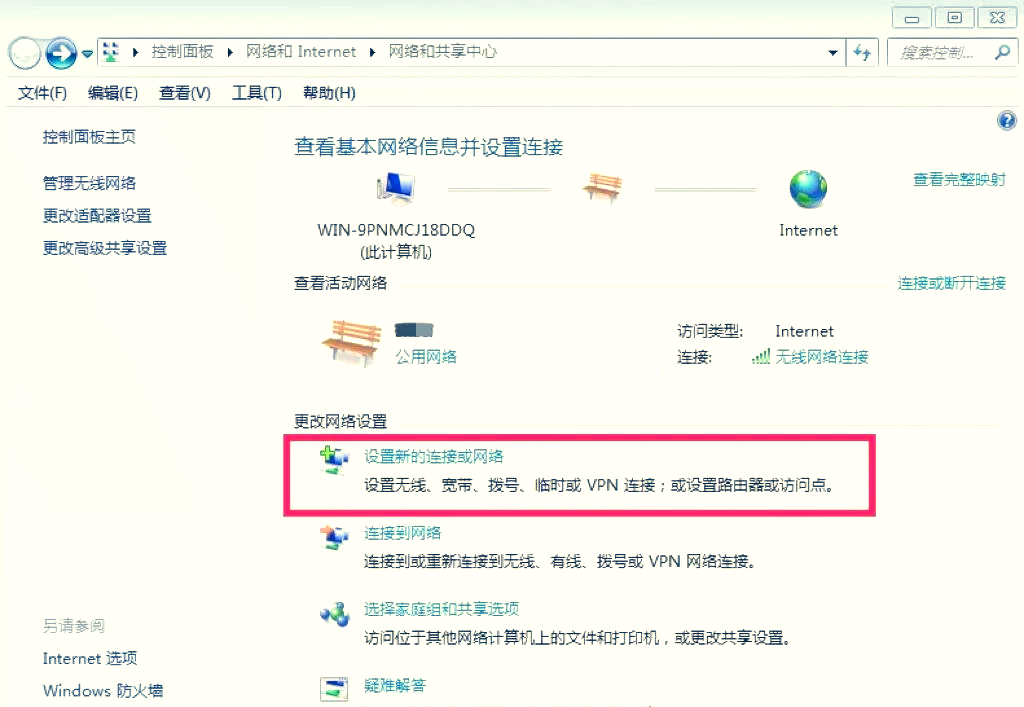Open 查看完整映射 link

[959, 179]
